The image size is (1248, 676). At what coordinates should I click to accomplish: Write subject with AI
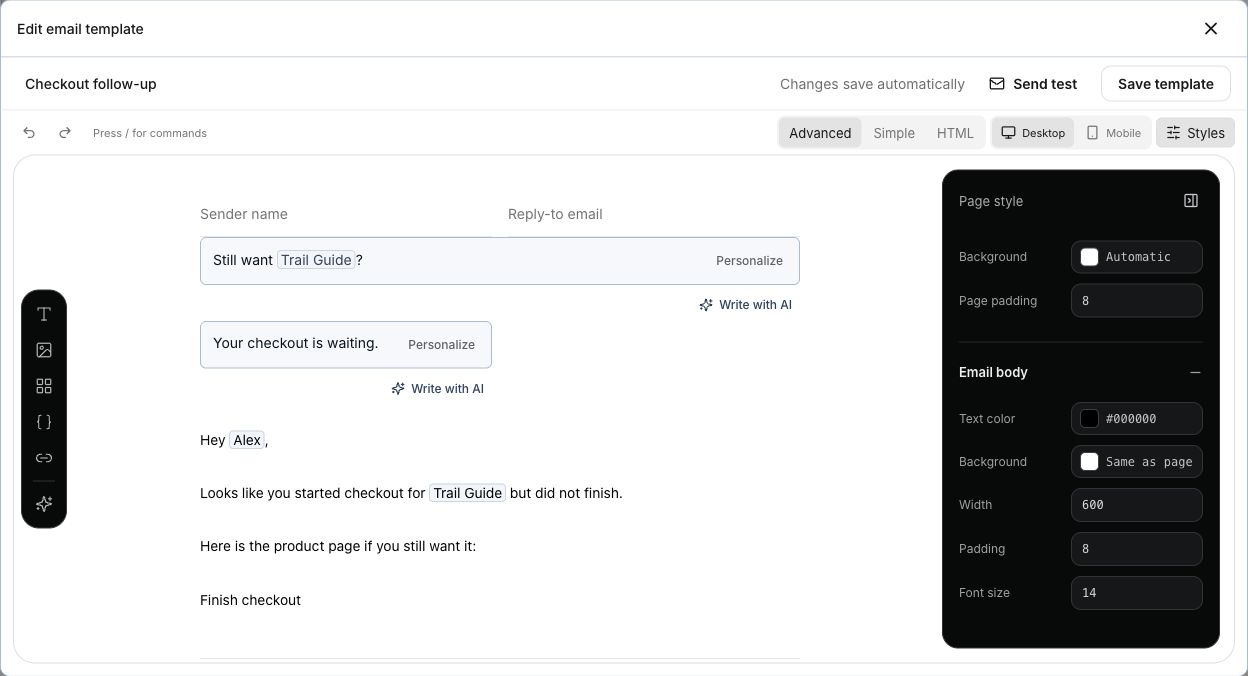[x=745, y=305]
